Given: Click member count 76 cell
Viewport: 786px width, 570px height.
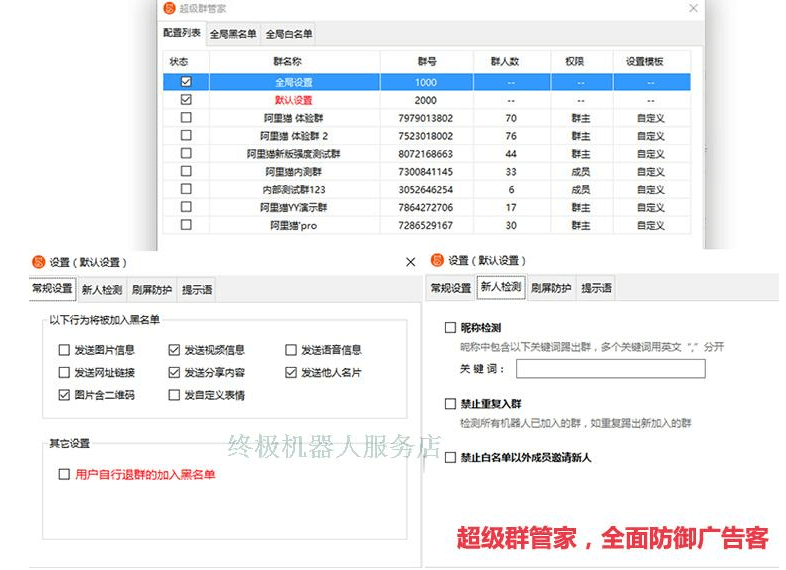Looking at the screenshot, I should tap(511, 136).
